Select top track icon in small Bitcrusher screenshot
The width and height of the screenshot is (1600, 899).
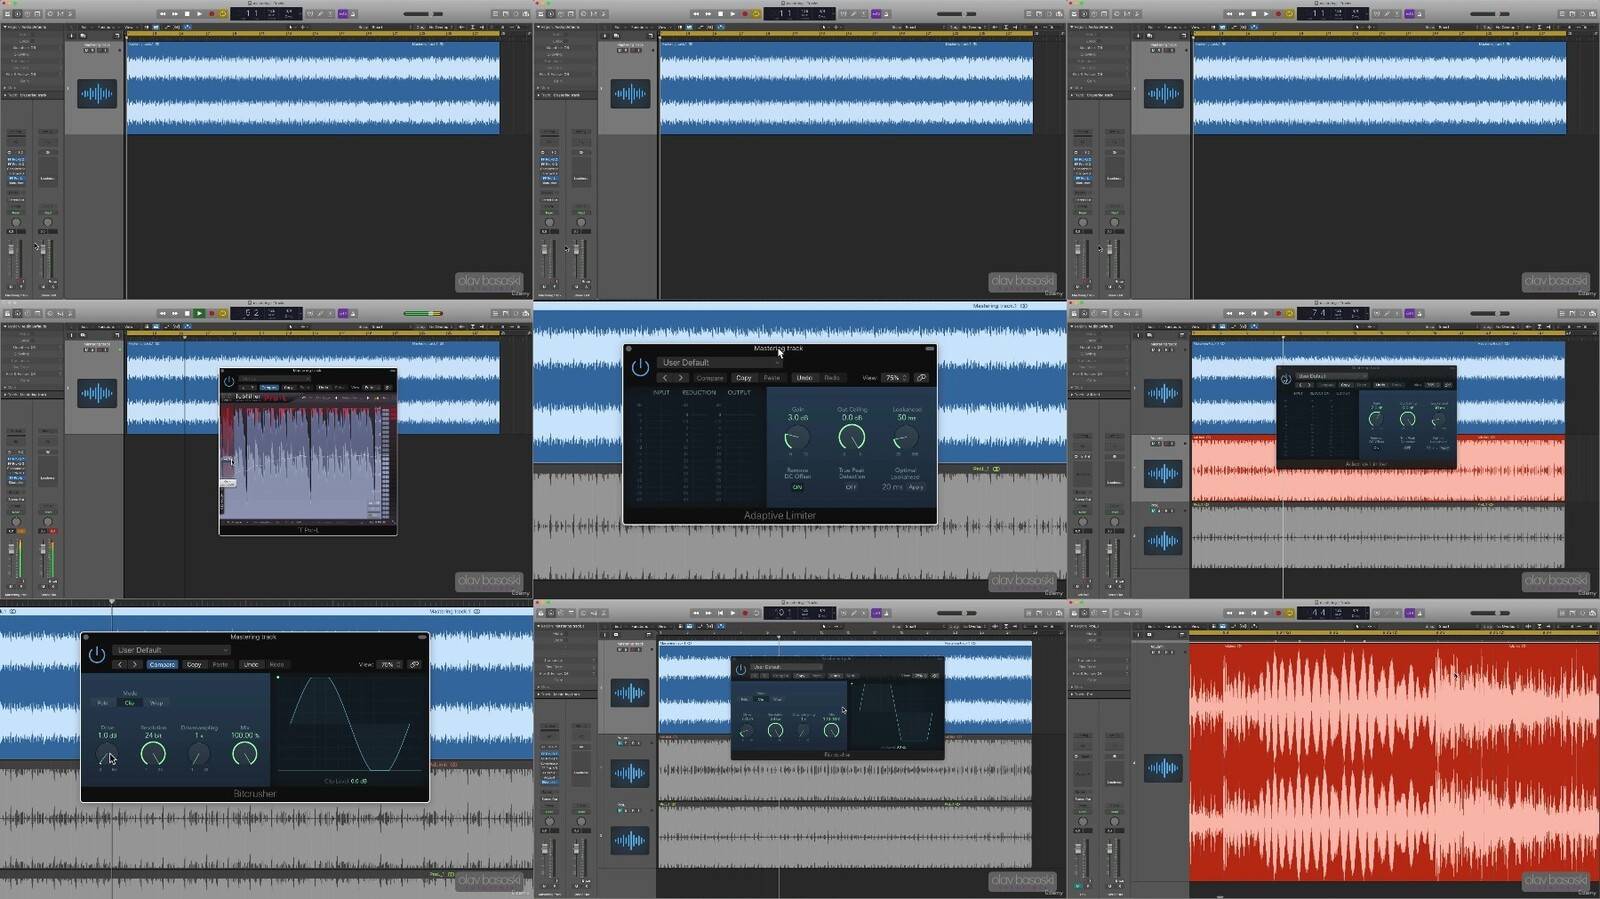tap(630, 693)
